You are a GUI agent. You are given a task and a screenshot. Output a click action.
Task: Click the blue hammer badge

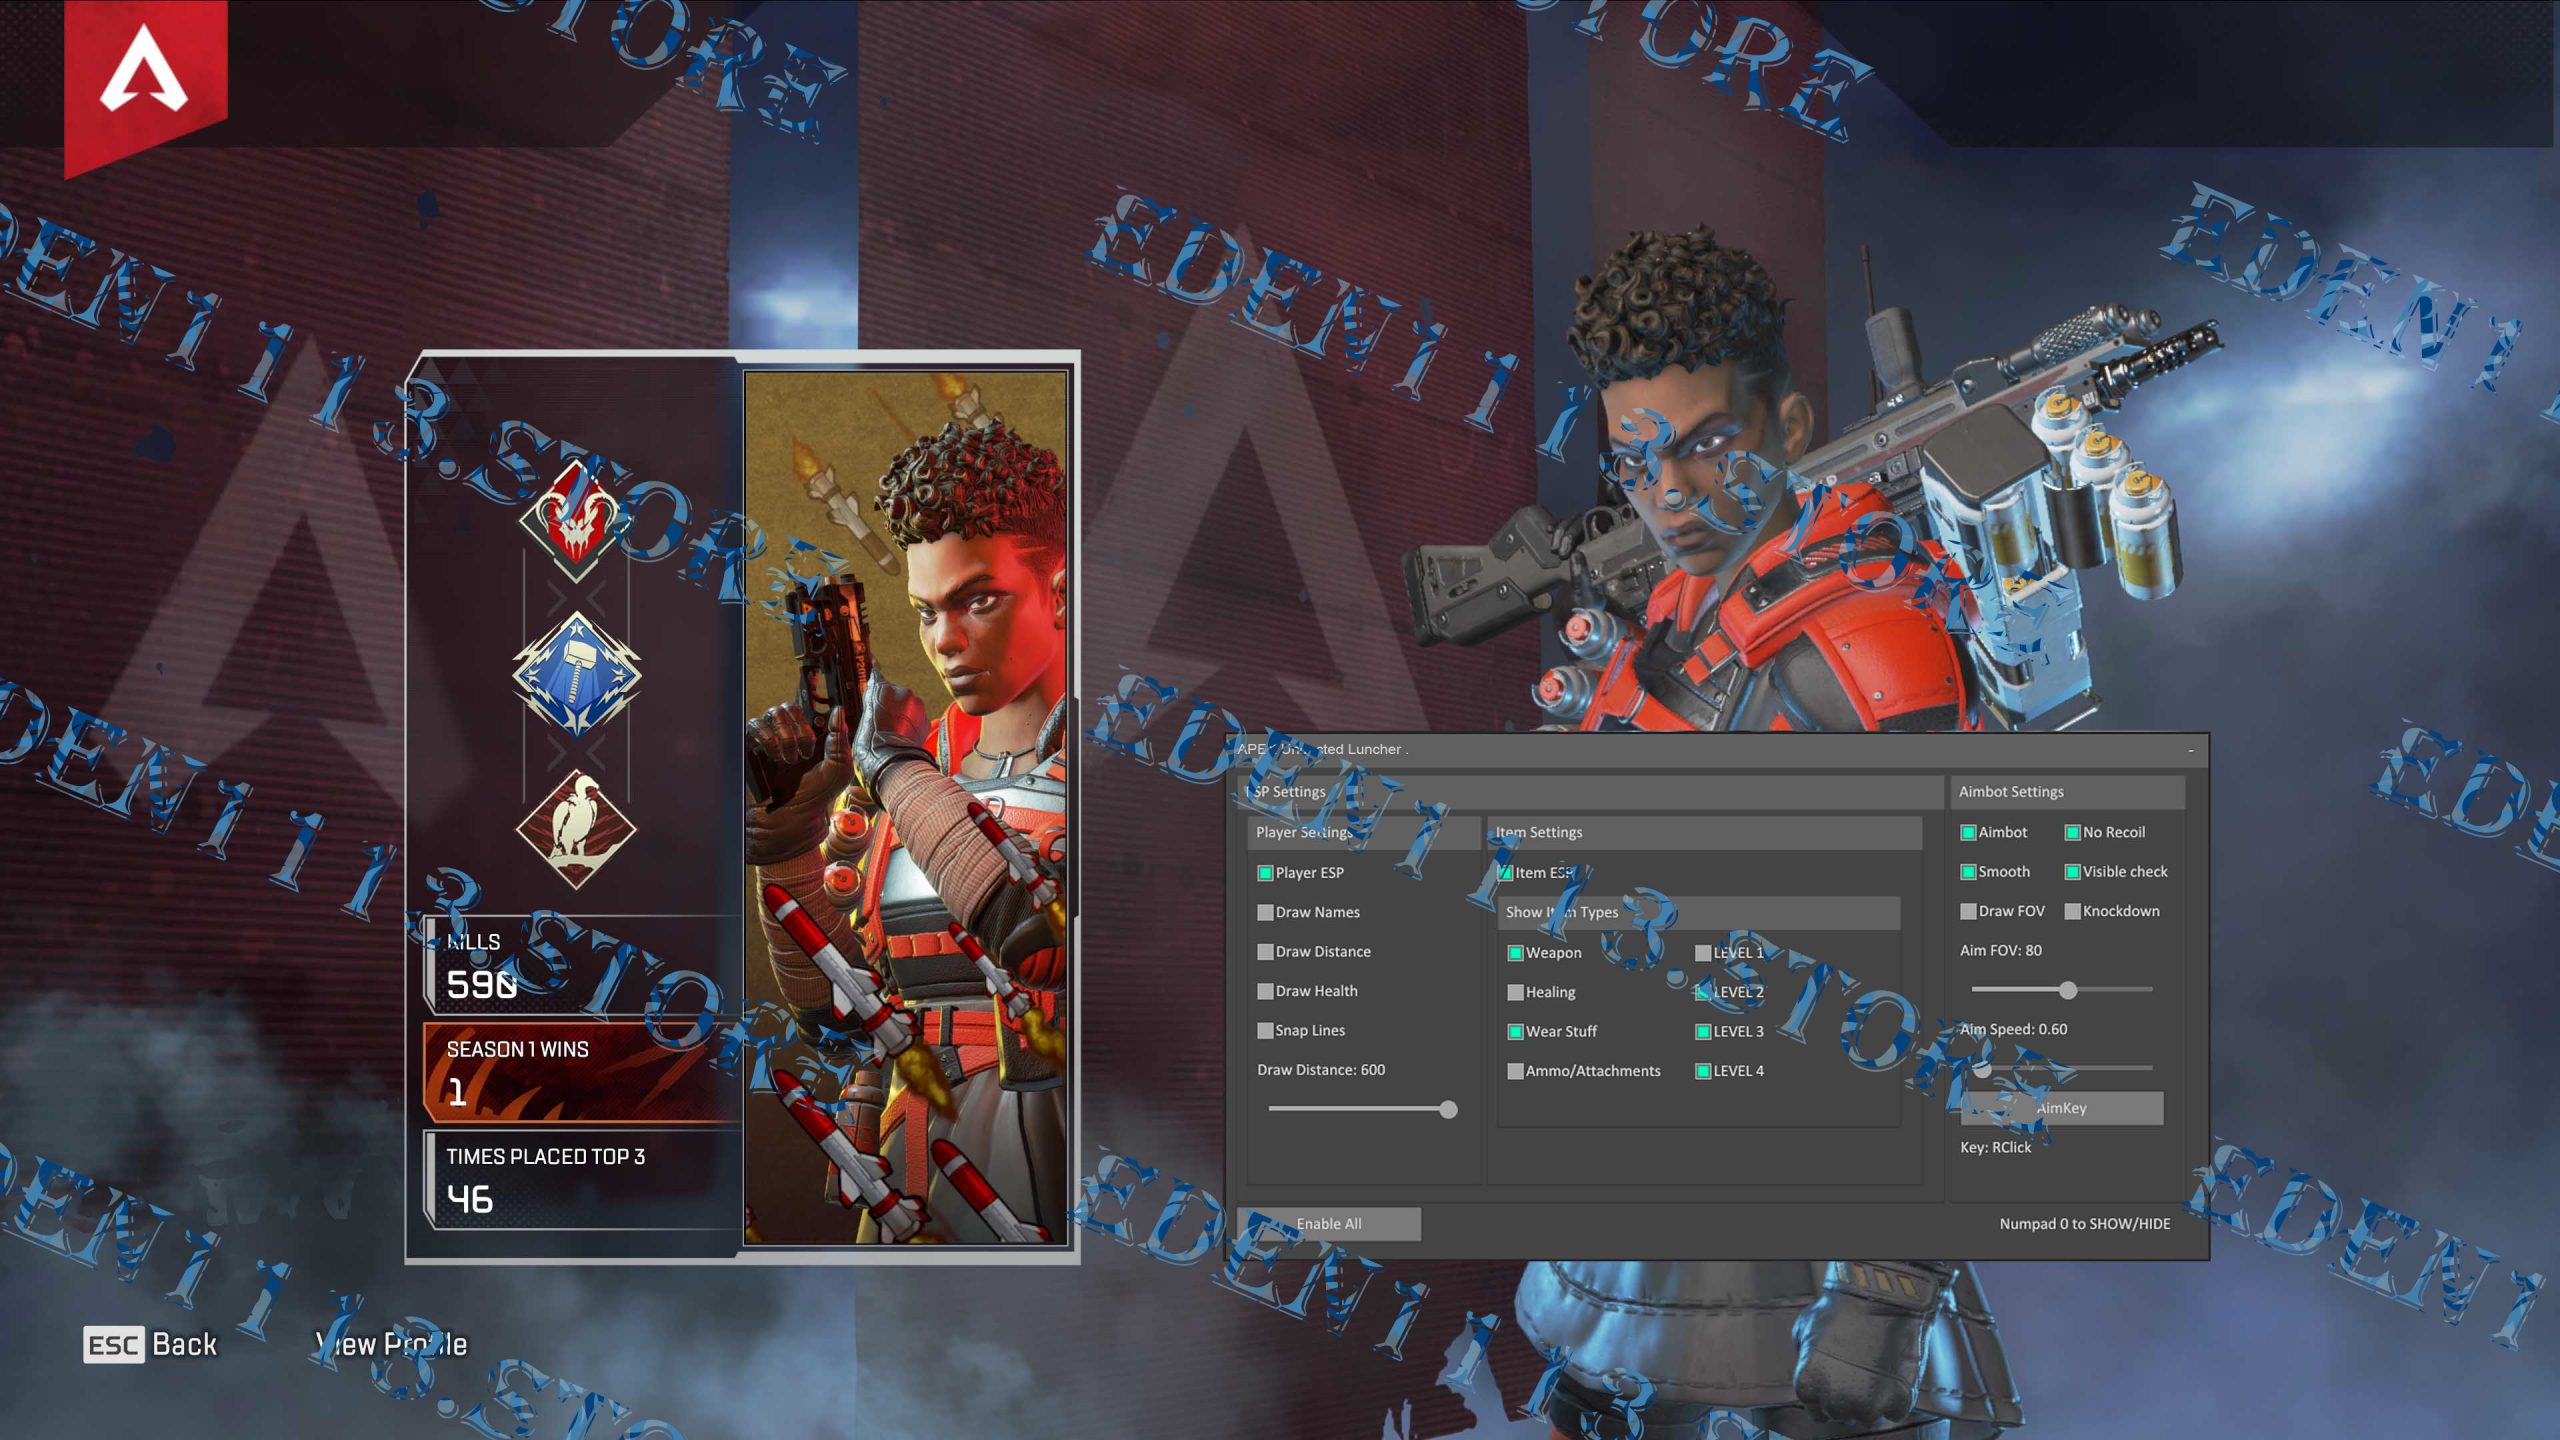(576, 674)
